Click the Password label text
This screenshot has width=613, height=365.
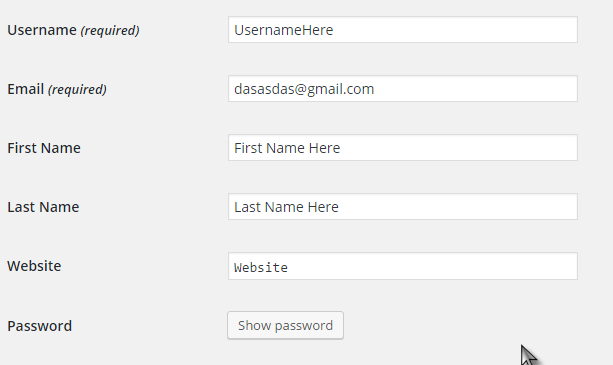[x=39, y=326]
